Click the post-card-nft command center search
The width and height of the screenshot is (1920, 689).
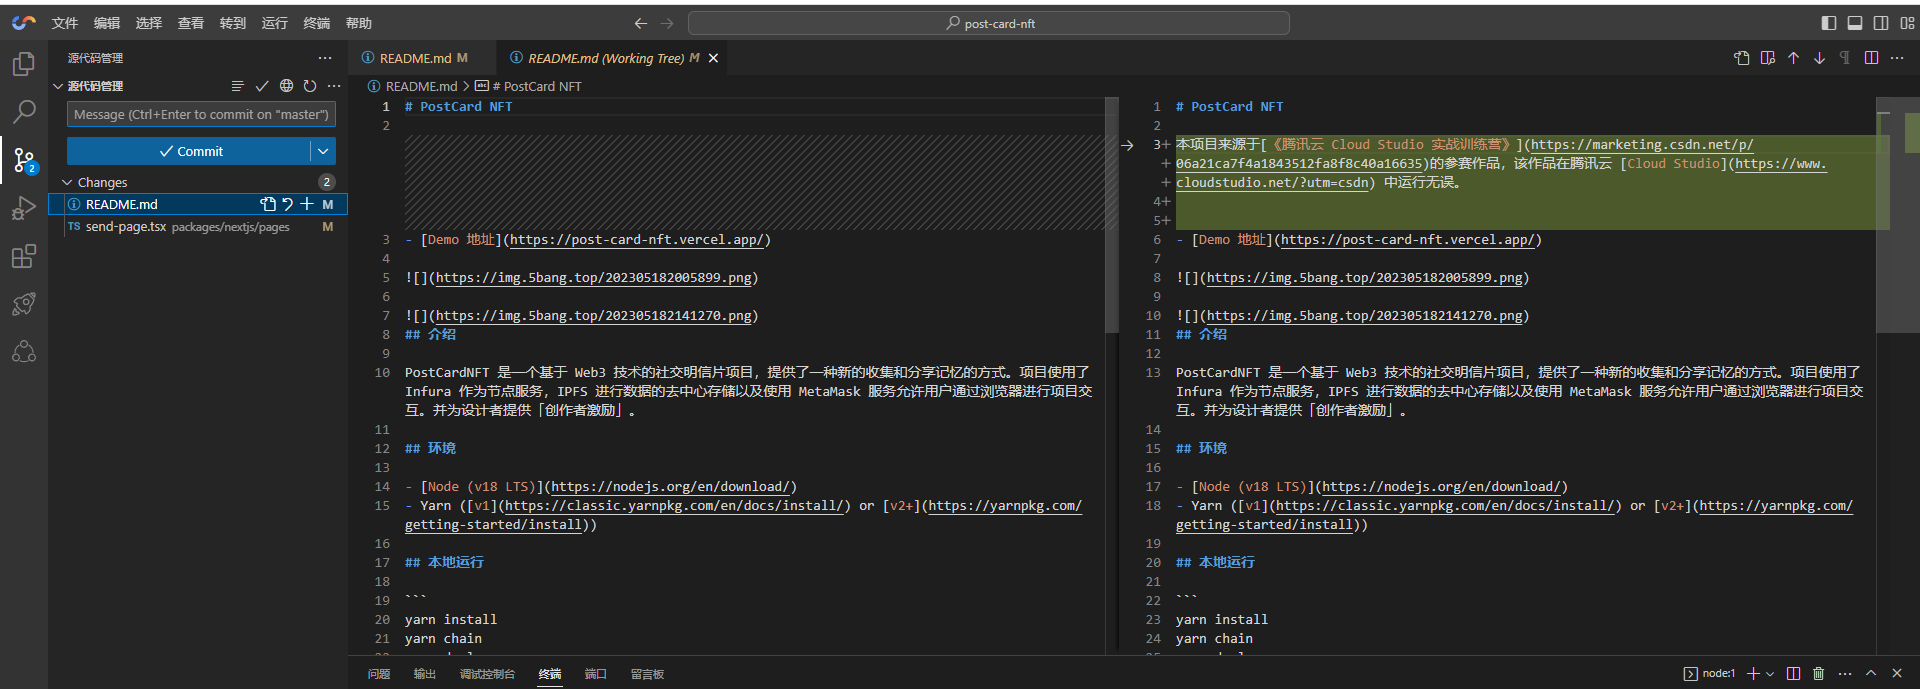click(989, 23)
